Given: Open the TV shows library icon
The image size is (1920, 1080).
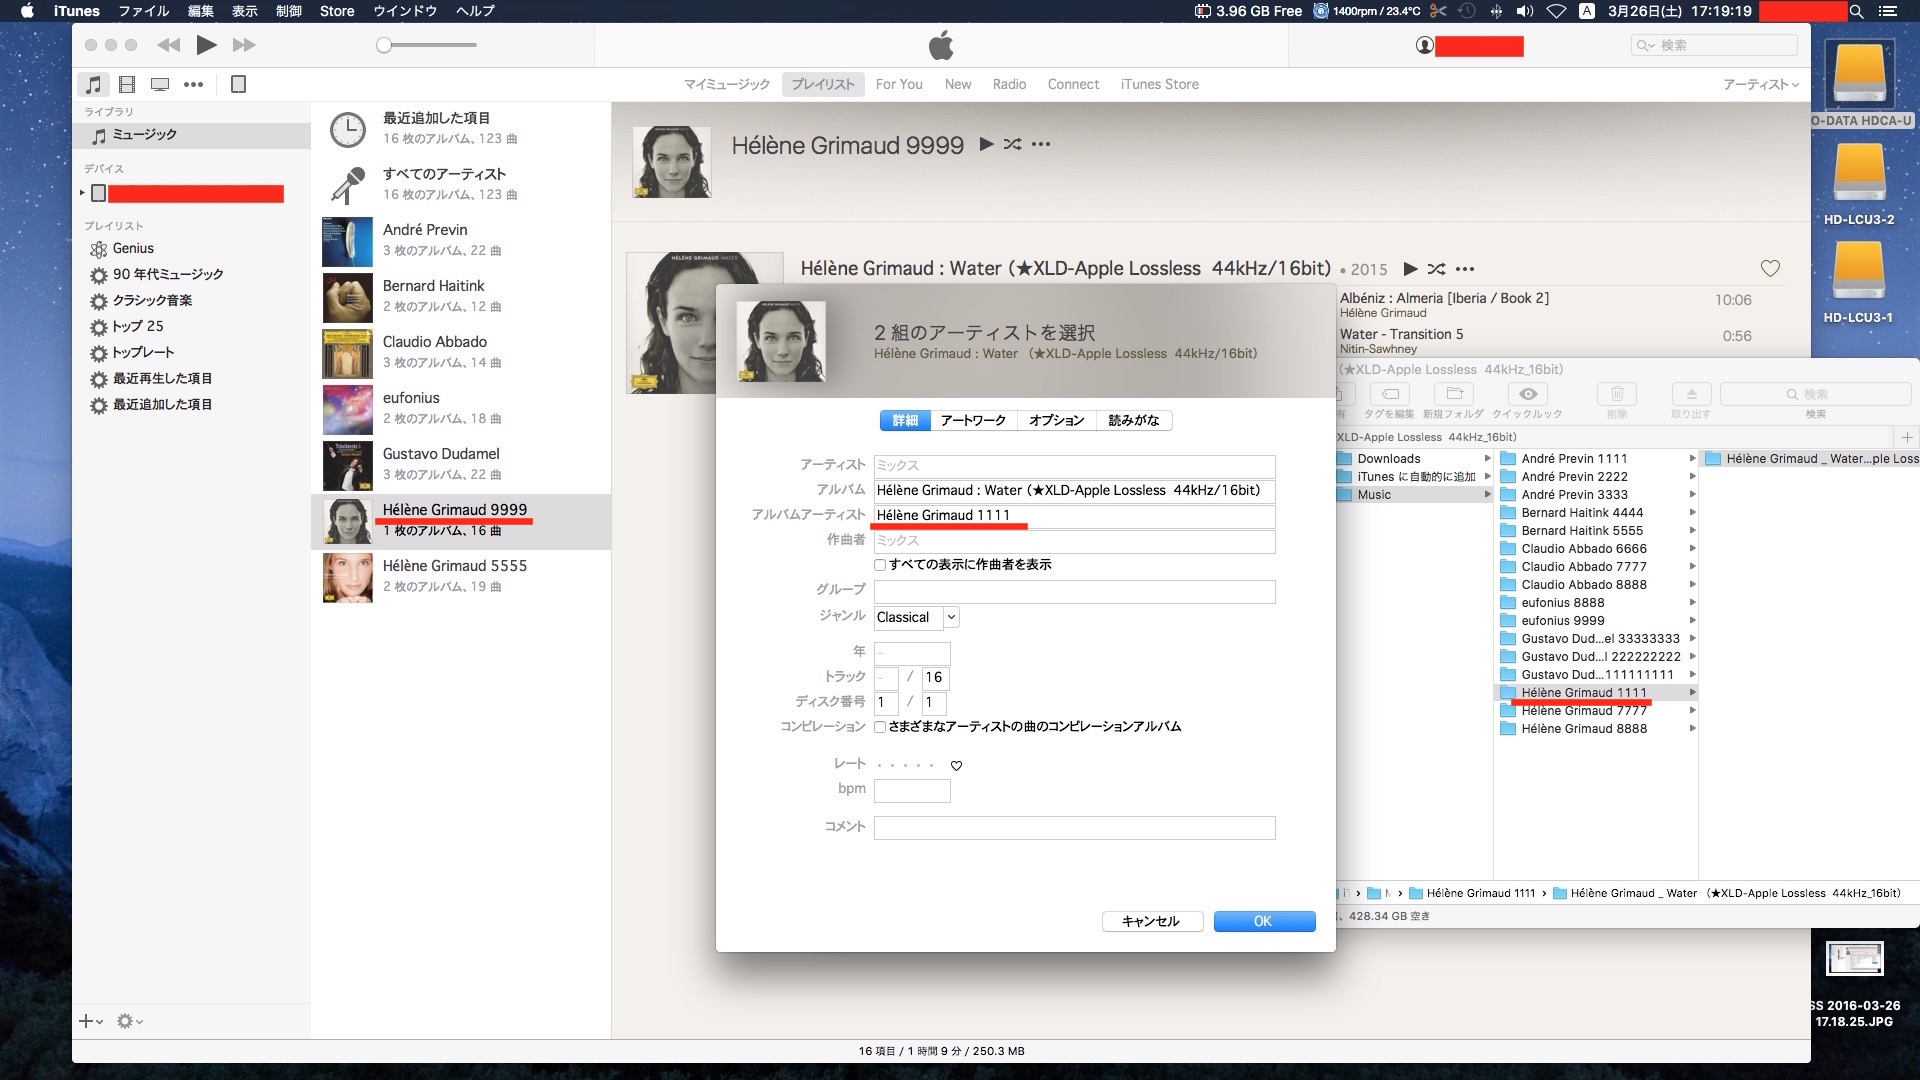Looking at the screenshot, I should pyautogui.click(x=160, y=85).
